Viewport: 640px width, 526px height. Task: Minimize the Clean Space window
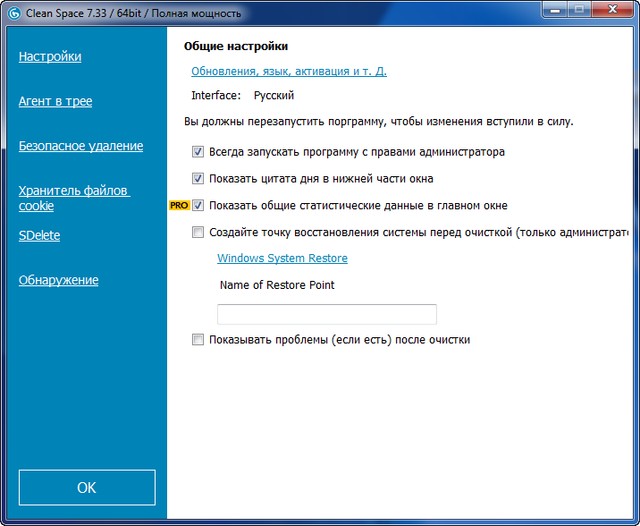555,10
